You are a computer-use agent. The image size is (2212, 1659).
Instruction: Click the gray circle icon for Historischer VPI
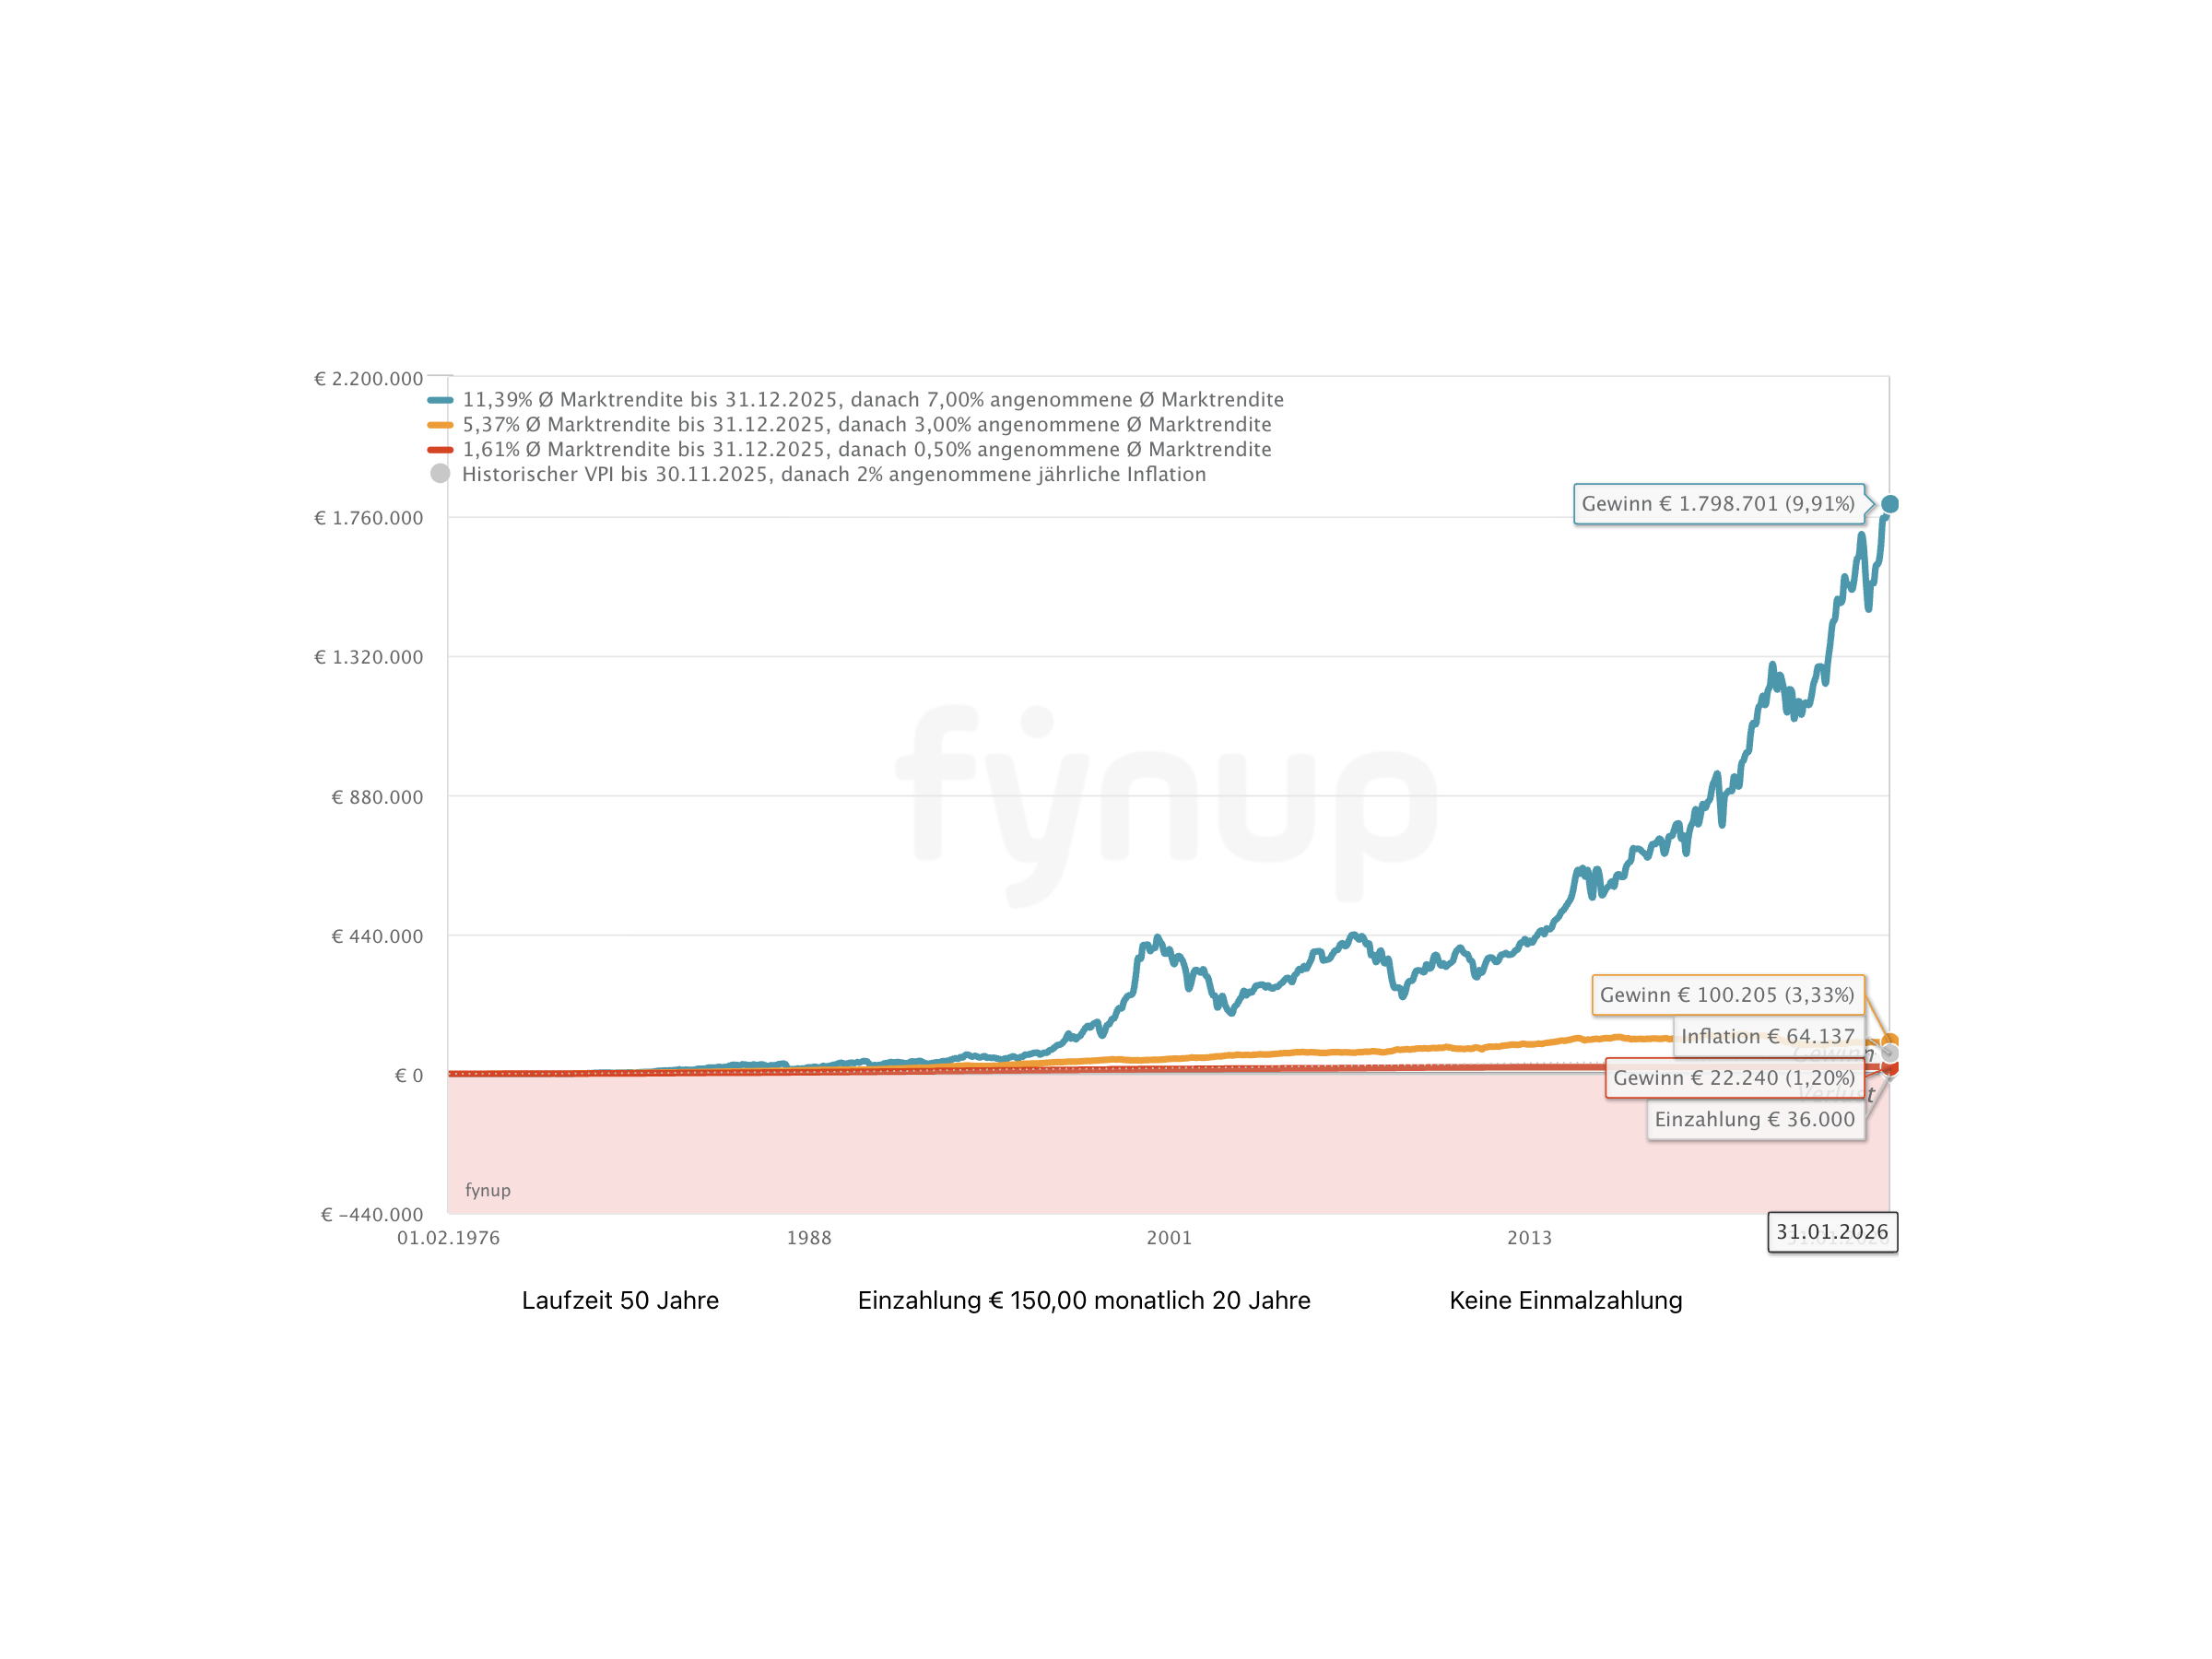440,474
